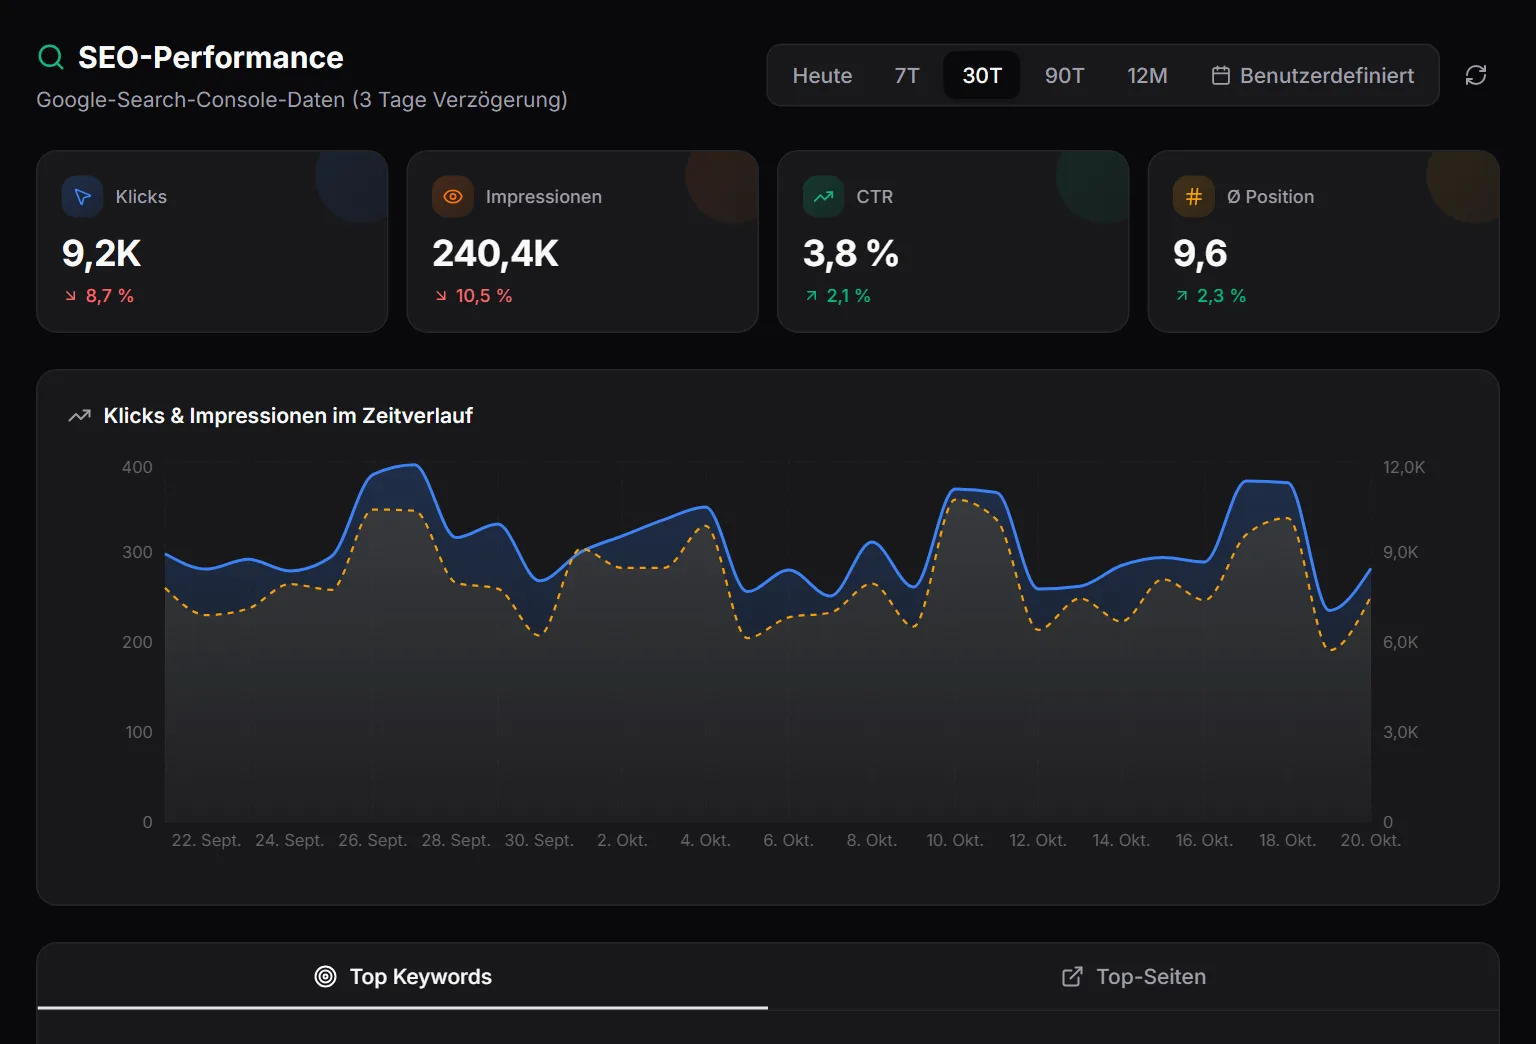This screenshot has width=1536, height=1044.
Task: Click the 2,3 % change value
Action: pyautogui.click(x=1222, y=296)
